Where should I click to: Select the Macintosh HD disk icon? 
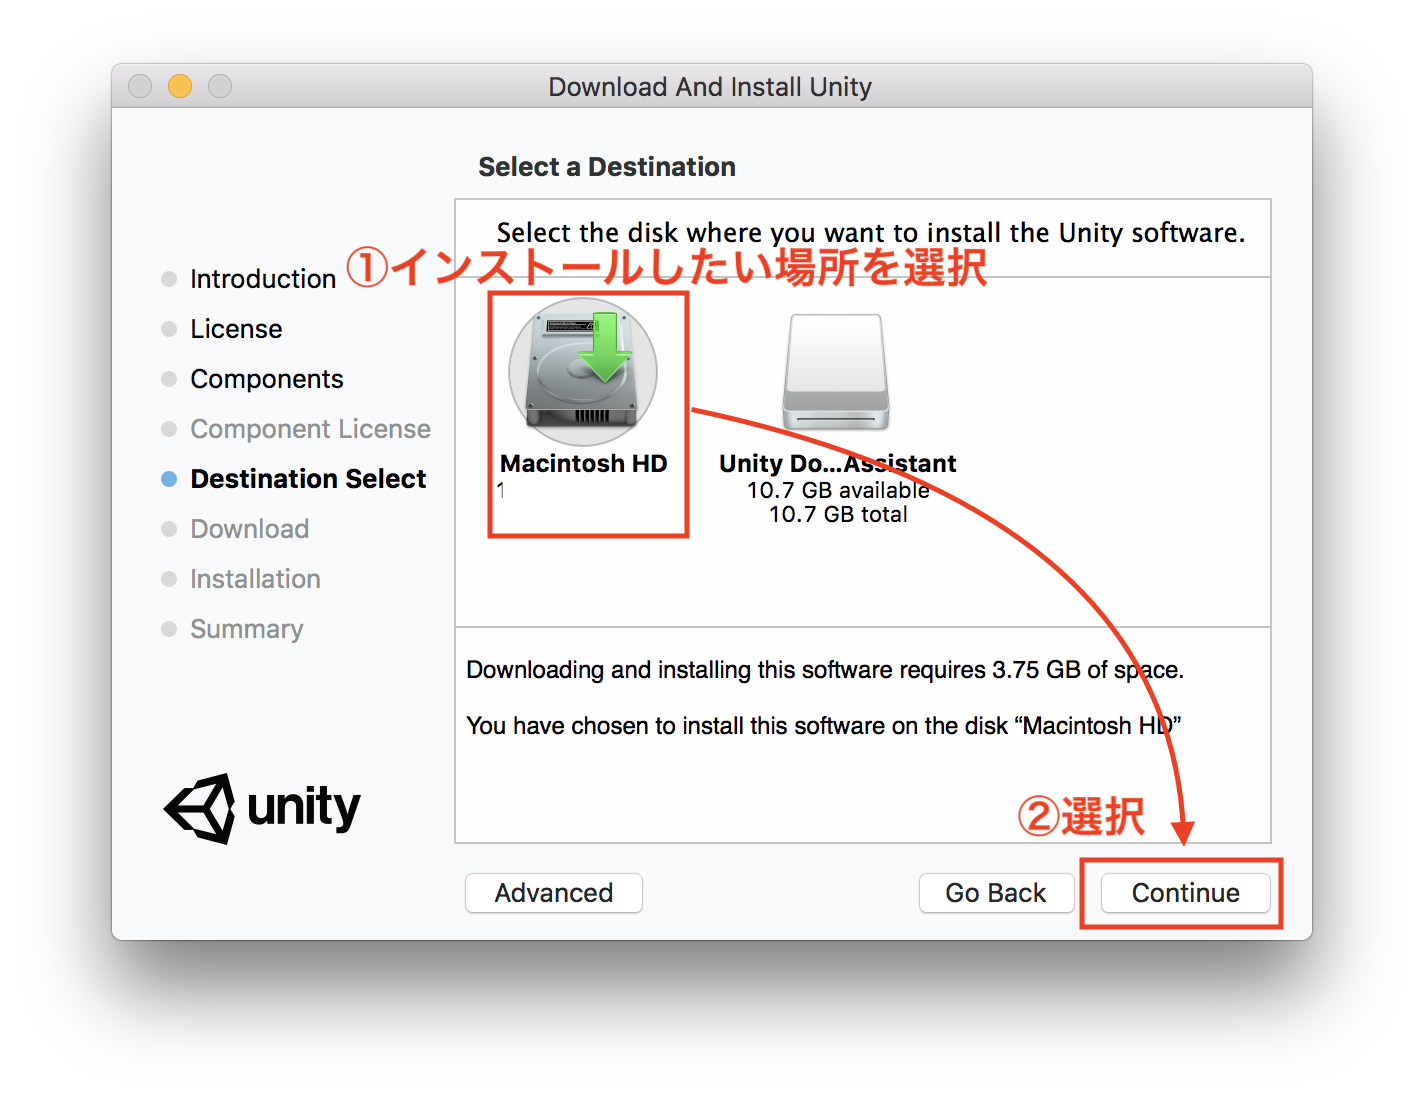[x=583, y=372]
